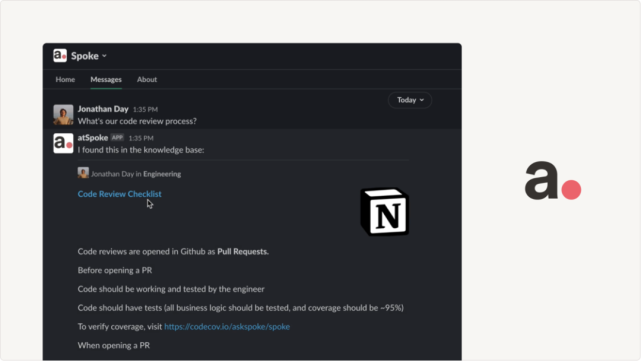The width and height of the screenshot is (641, 361).
Task: Open the codecov.io/askspoke/spoke link
Action: click(227, 327)
